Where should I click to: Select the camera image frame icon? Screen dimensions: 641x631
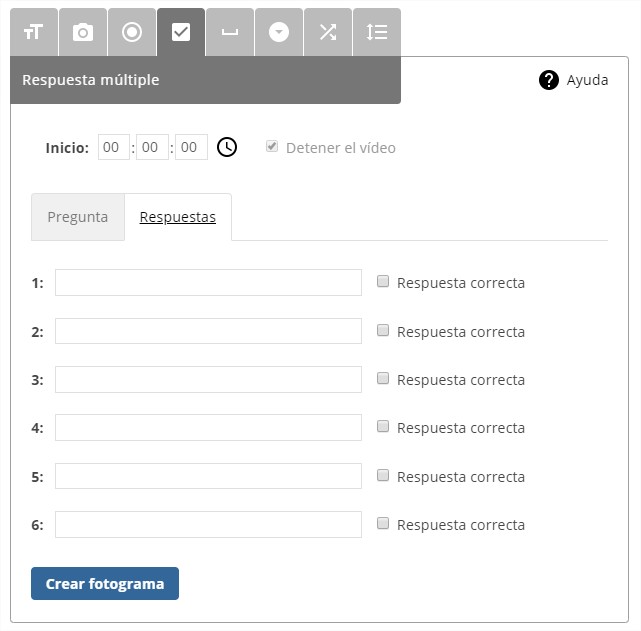click(x=83, y=32)
